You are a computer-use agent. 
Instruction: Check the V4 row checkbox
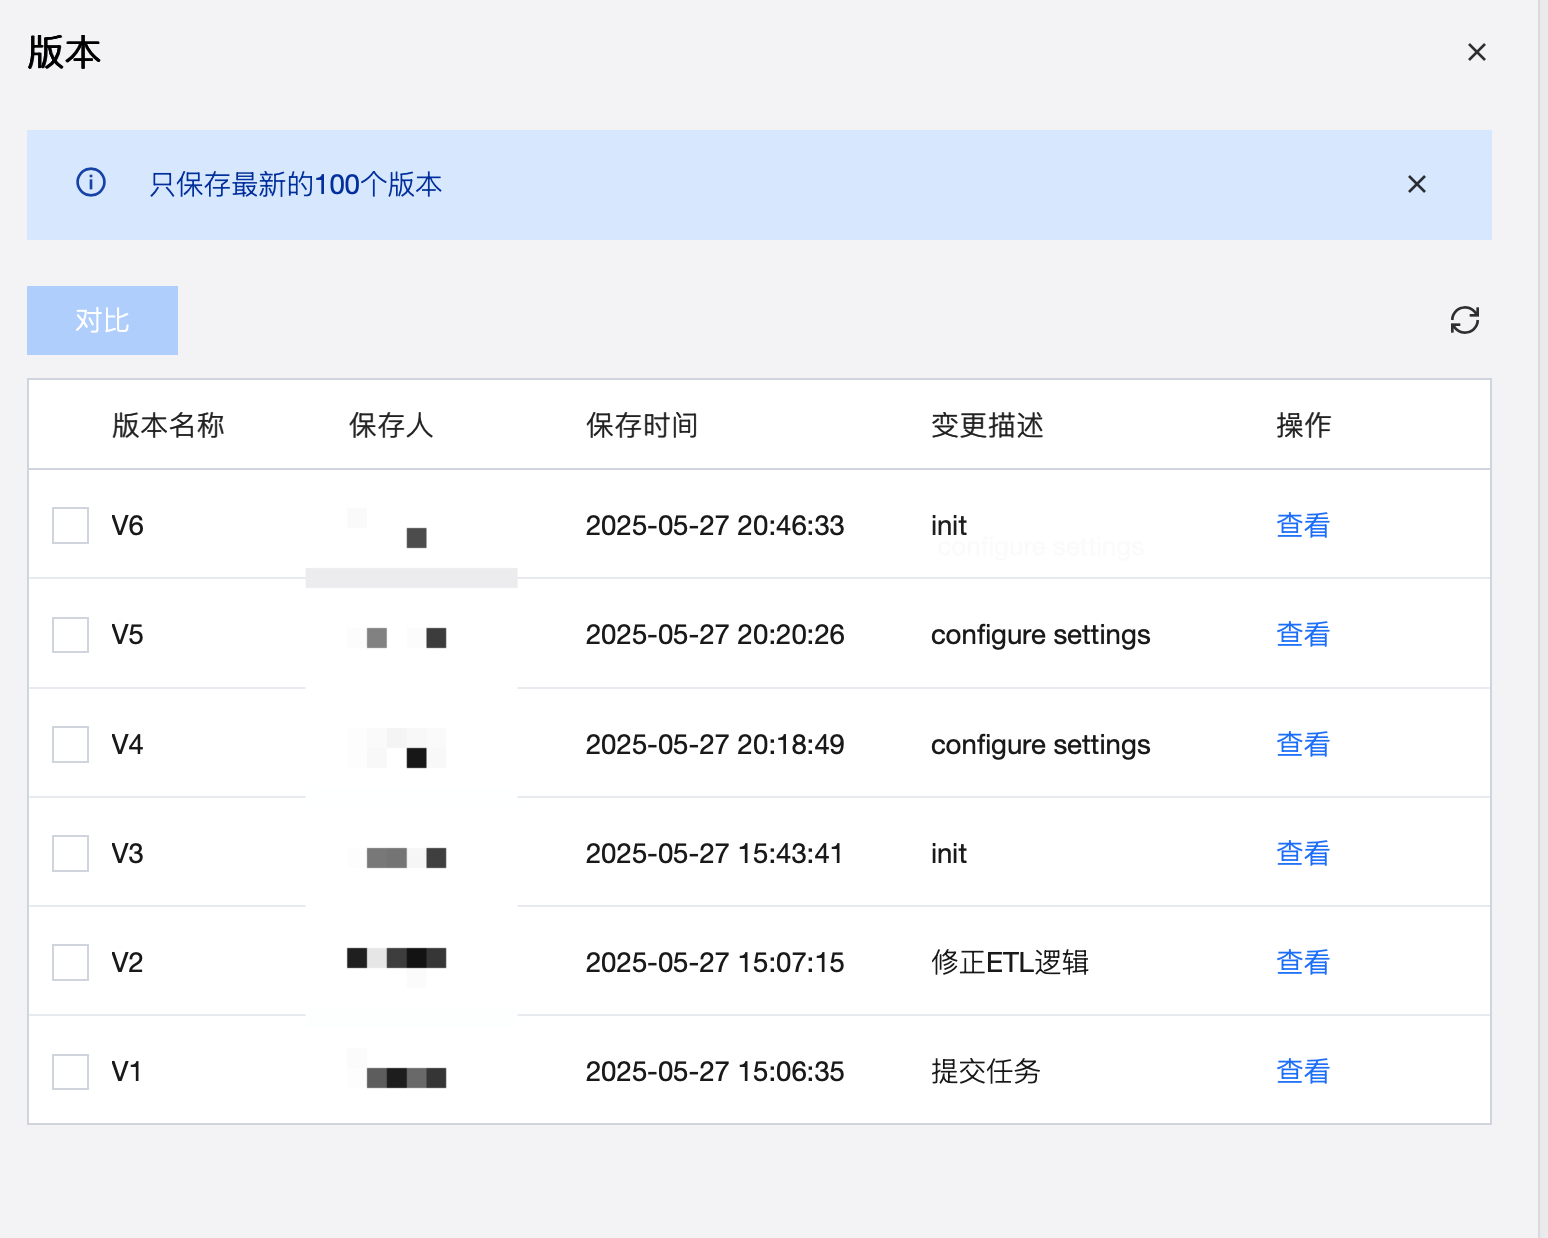click(71, 744)
